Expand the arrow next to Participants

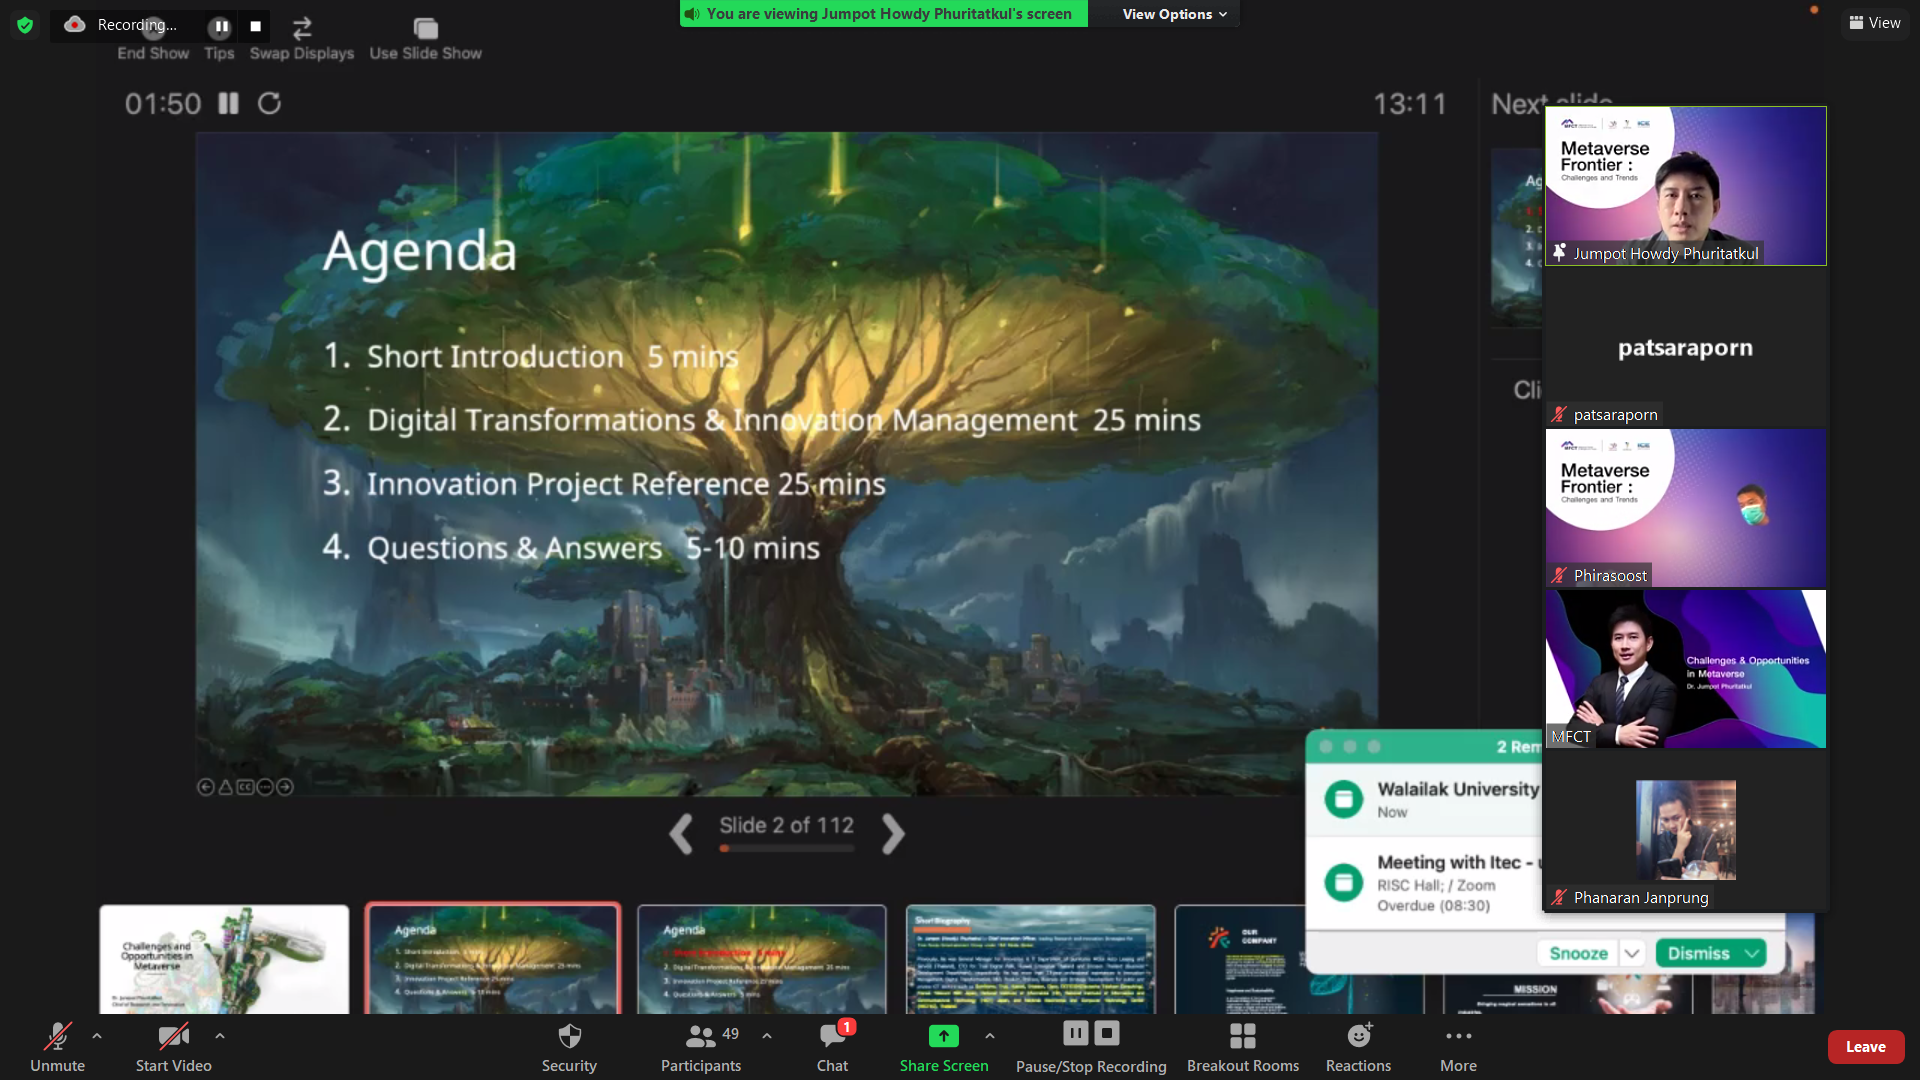767,1036
